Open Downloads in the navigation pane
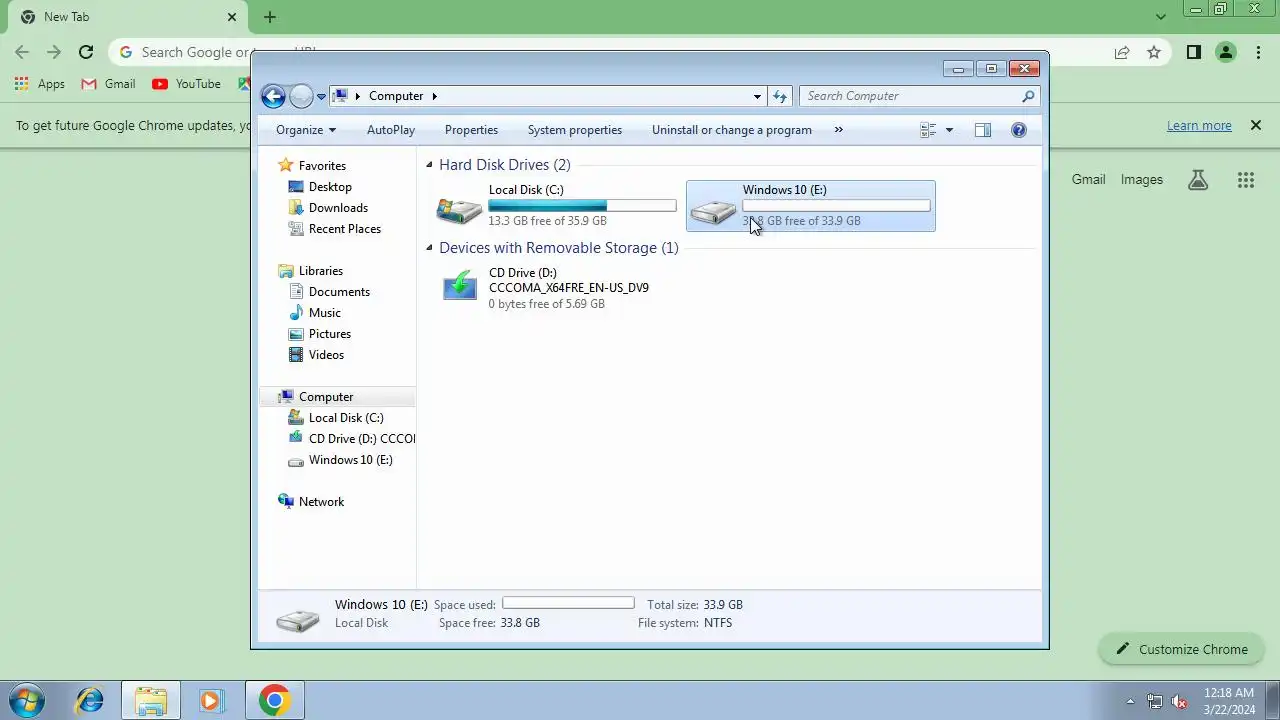 338,208
